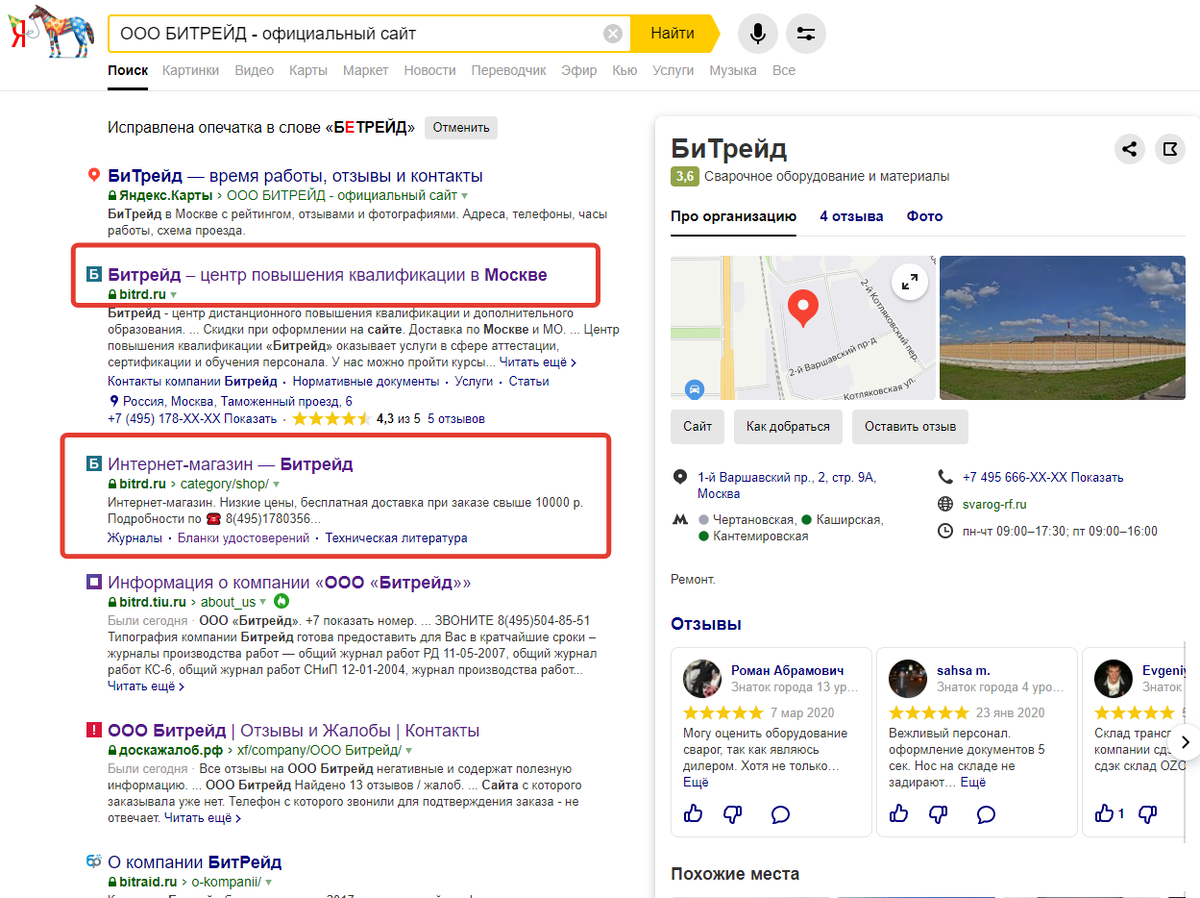Activate voice search microphone
Viewport: 1200px width, 898px height.
coord(758,34)
